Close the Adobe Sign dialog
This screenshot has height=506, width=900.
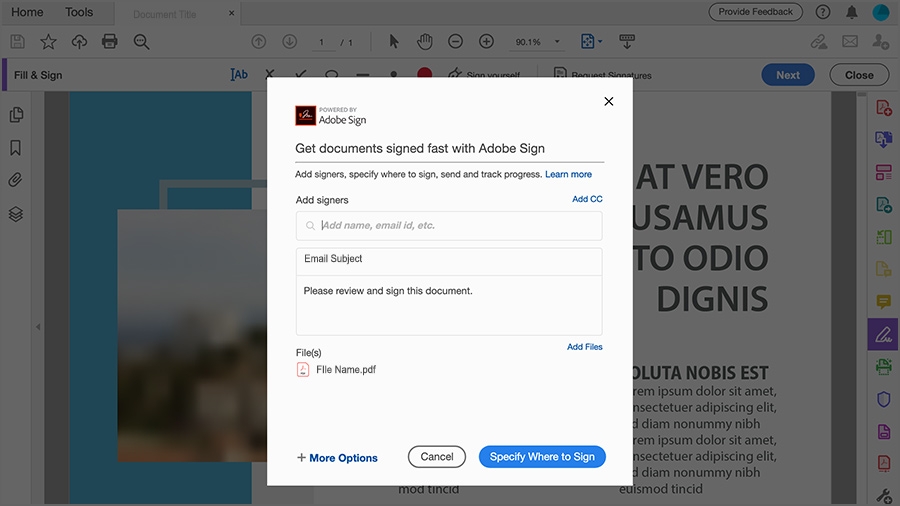point(609,102)
